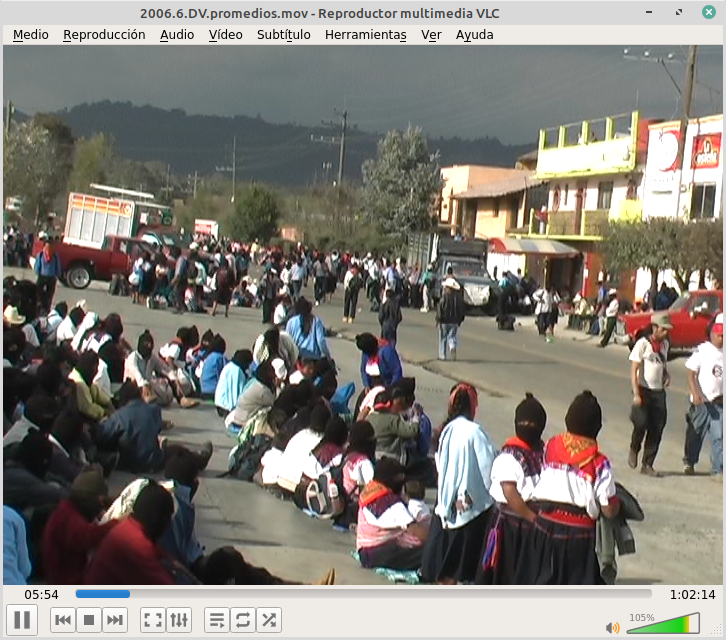The image size is (726, 640).
Task: Toggle loop repeat mode
Action: tap(243, 620)
